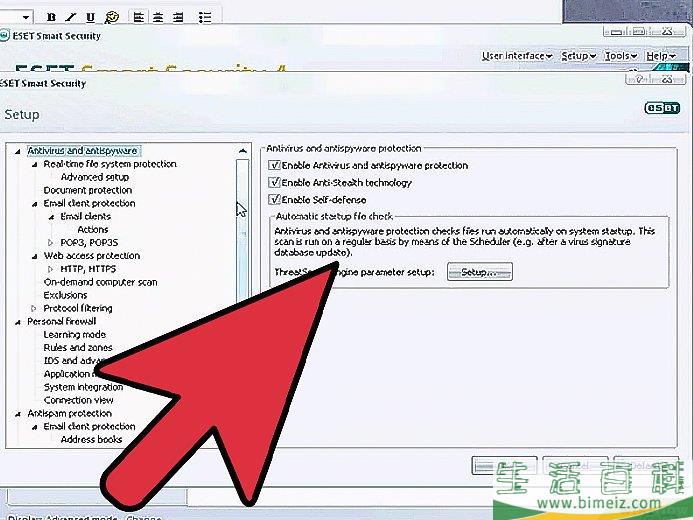Select POP3, POP3S tree item
Image resolution: width=693 pixels, height=520 pixels.
89,243
